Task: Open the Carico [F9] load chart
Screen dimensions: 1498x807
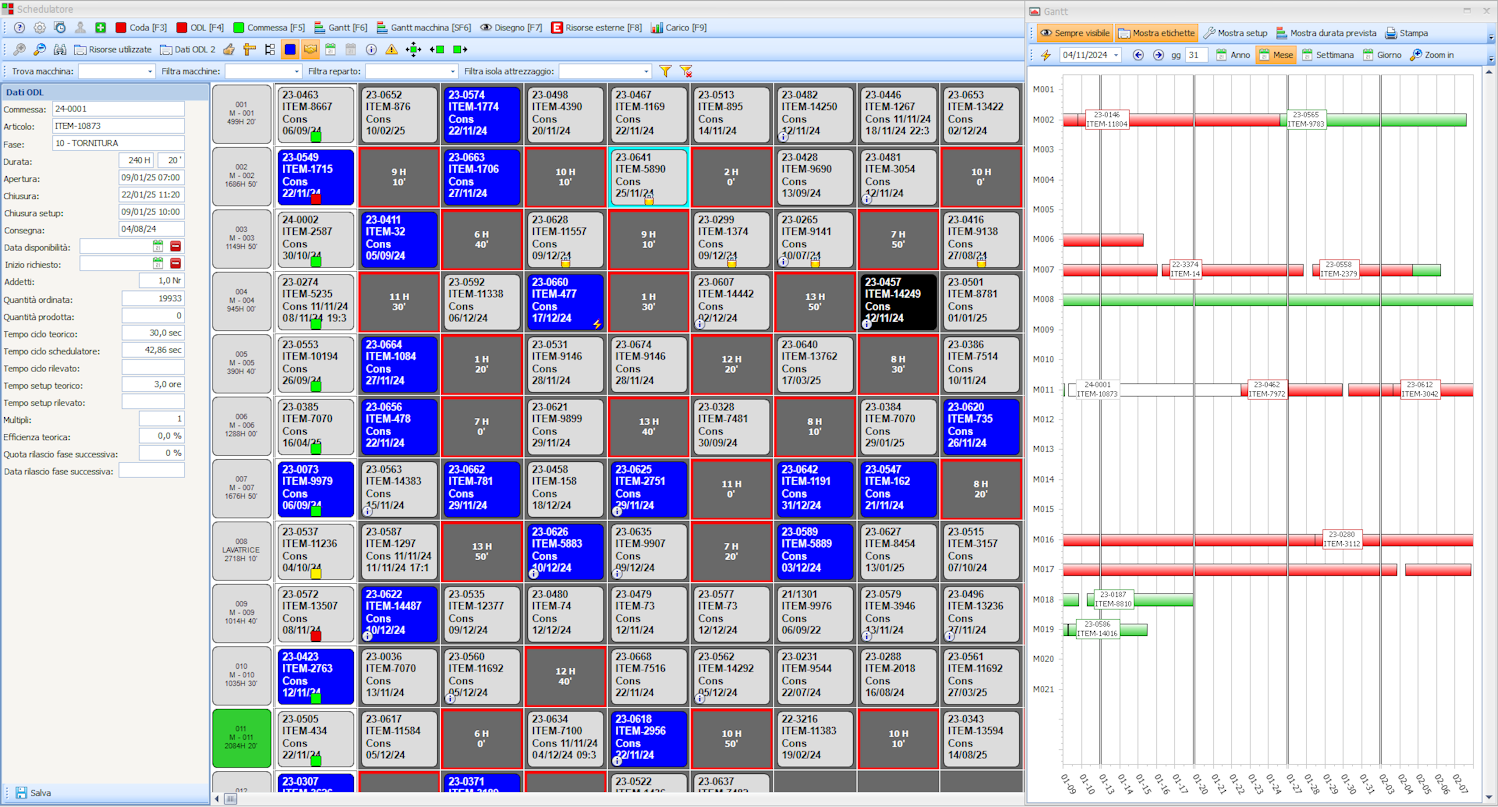Action: tap(679, 28)
